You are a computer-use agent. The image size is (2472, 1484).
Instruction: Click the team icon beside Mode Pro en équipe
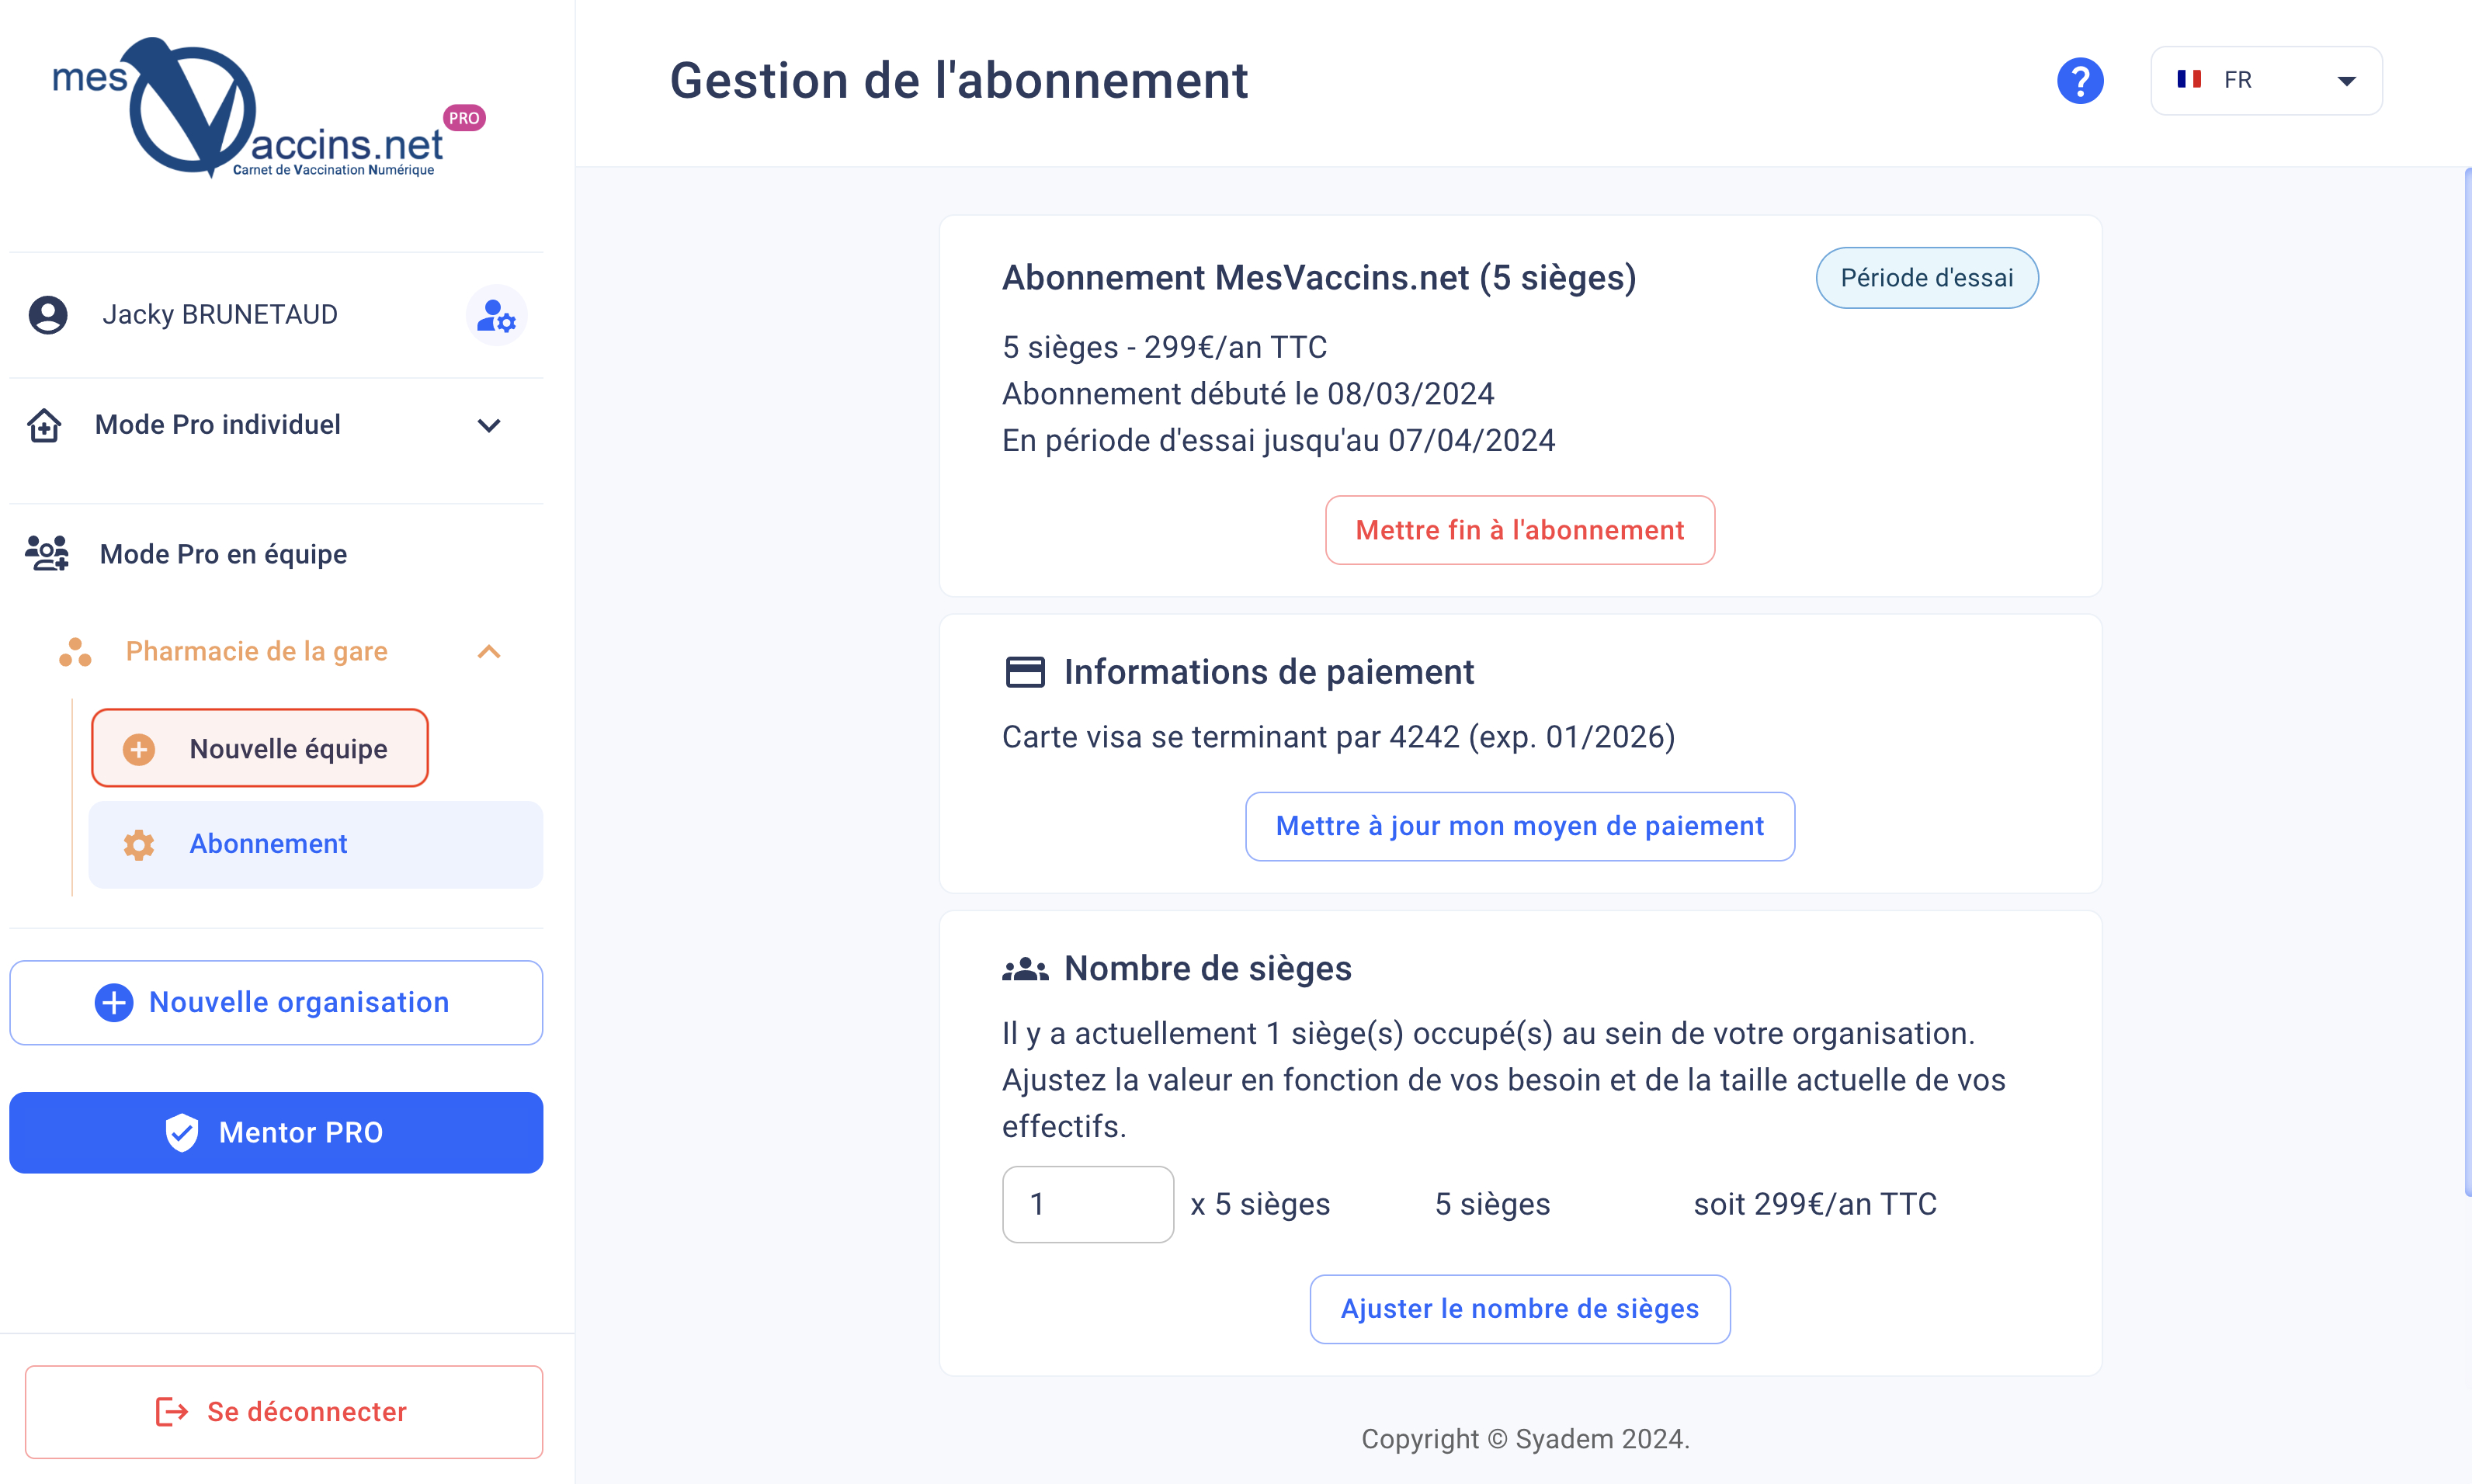(x=47, y=553)
